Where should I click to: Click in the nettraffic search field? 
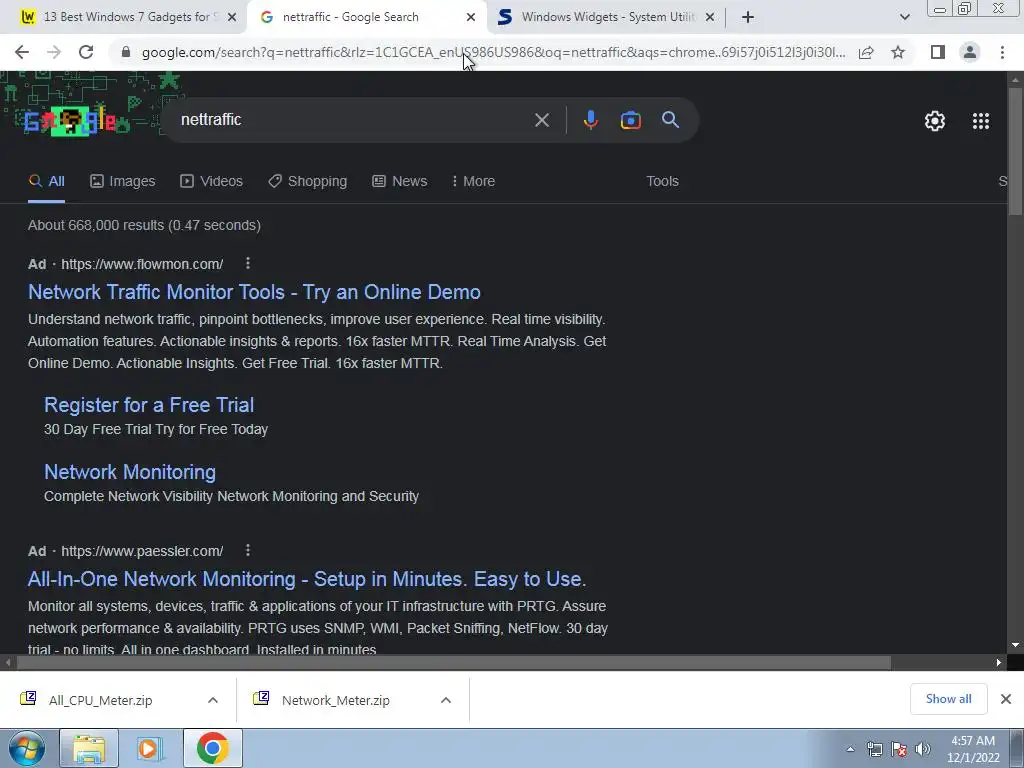353,120
